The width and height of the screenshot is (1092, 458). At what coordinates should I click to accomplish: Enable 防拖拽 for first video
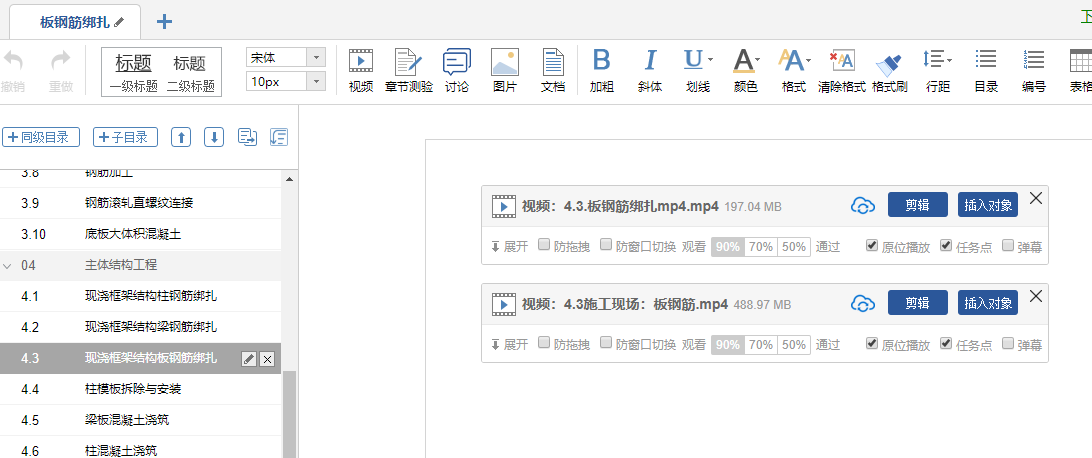tap(544, 246)
